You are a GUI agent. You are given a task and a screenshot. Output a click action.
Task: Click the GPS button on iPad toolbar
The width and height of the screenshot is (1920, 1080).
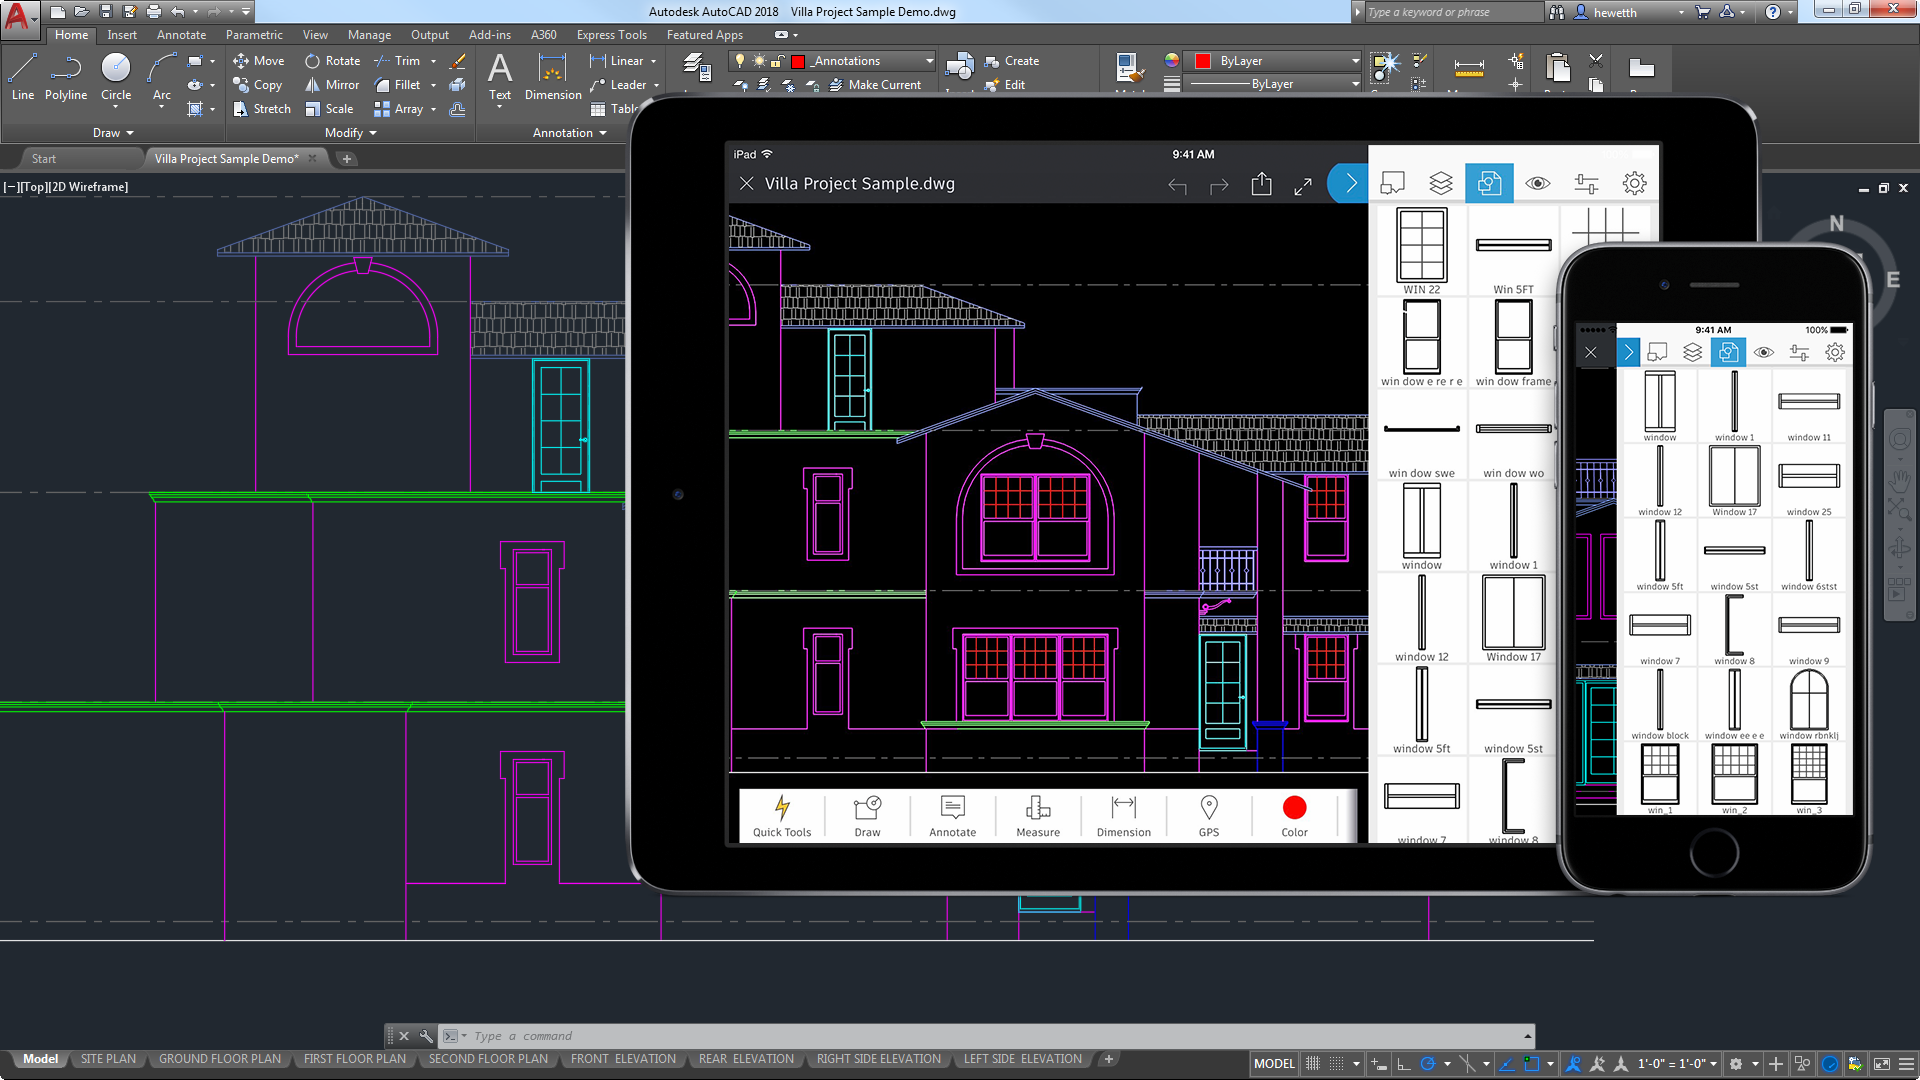[x=1209, y=814]
